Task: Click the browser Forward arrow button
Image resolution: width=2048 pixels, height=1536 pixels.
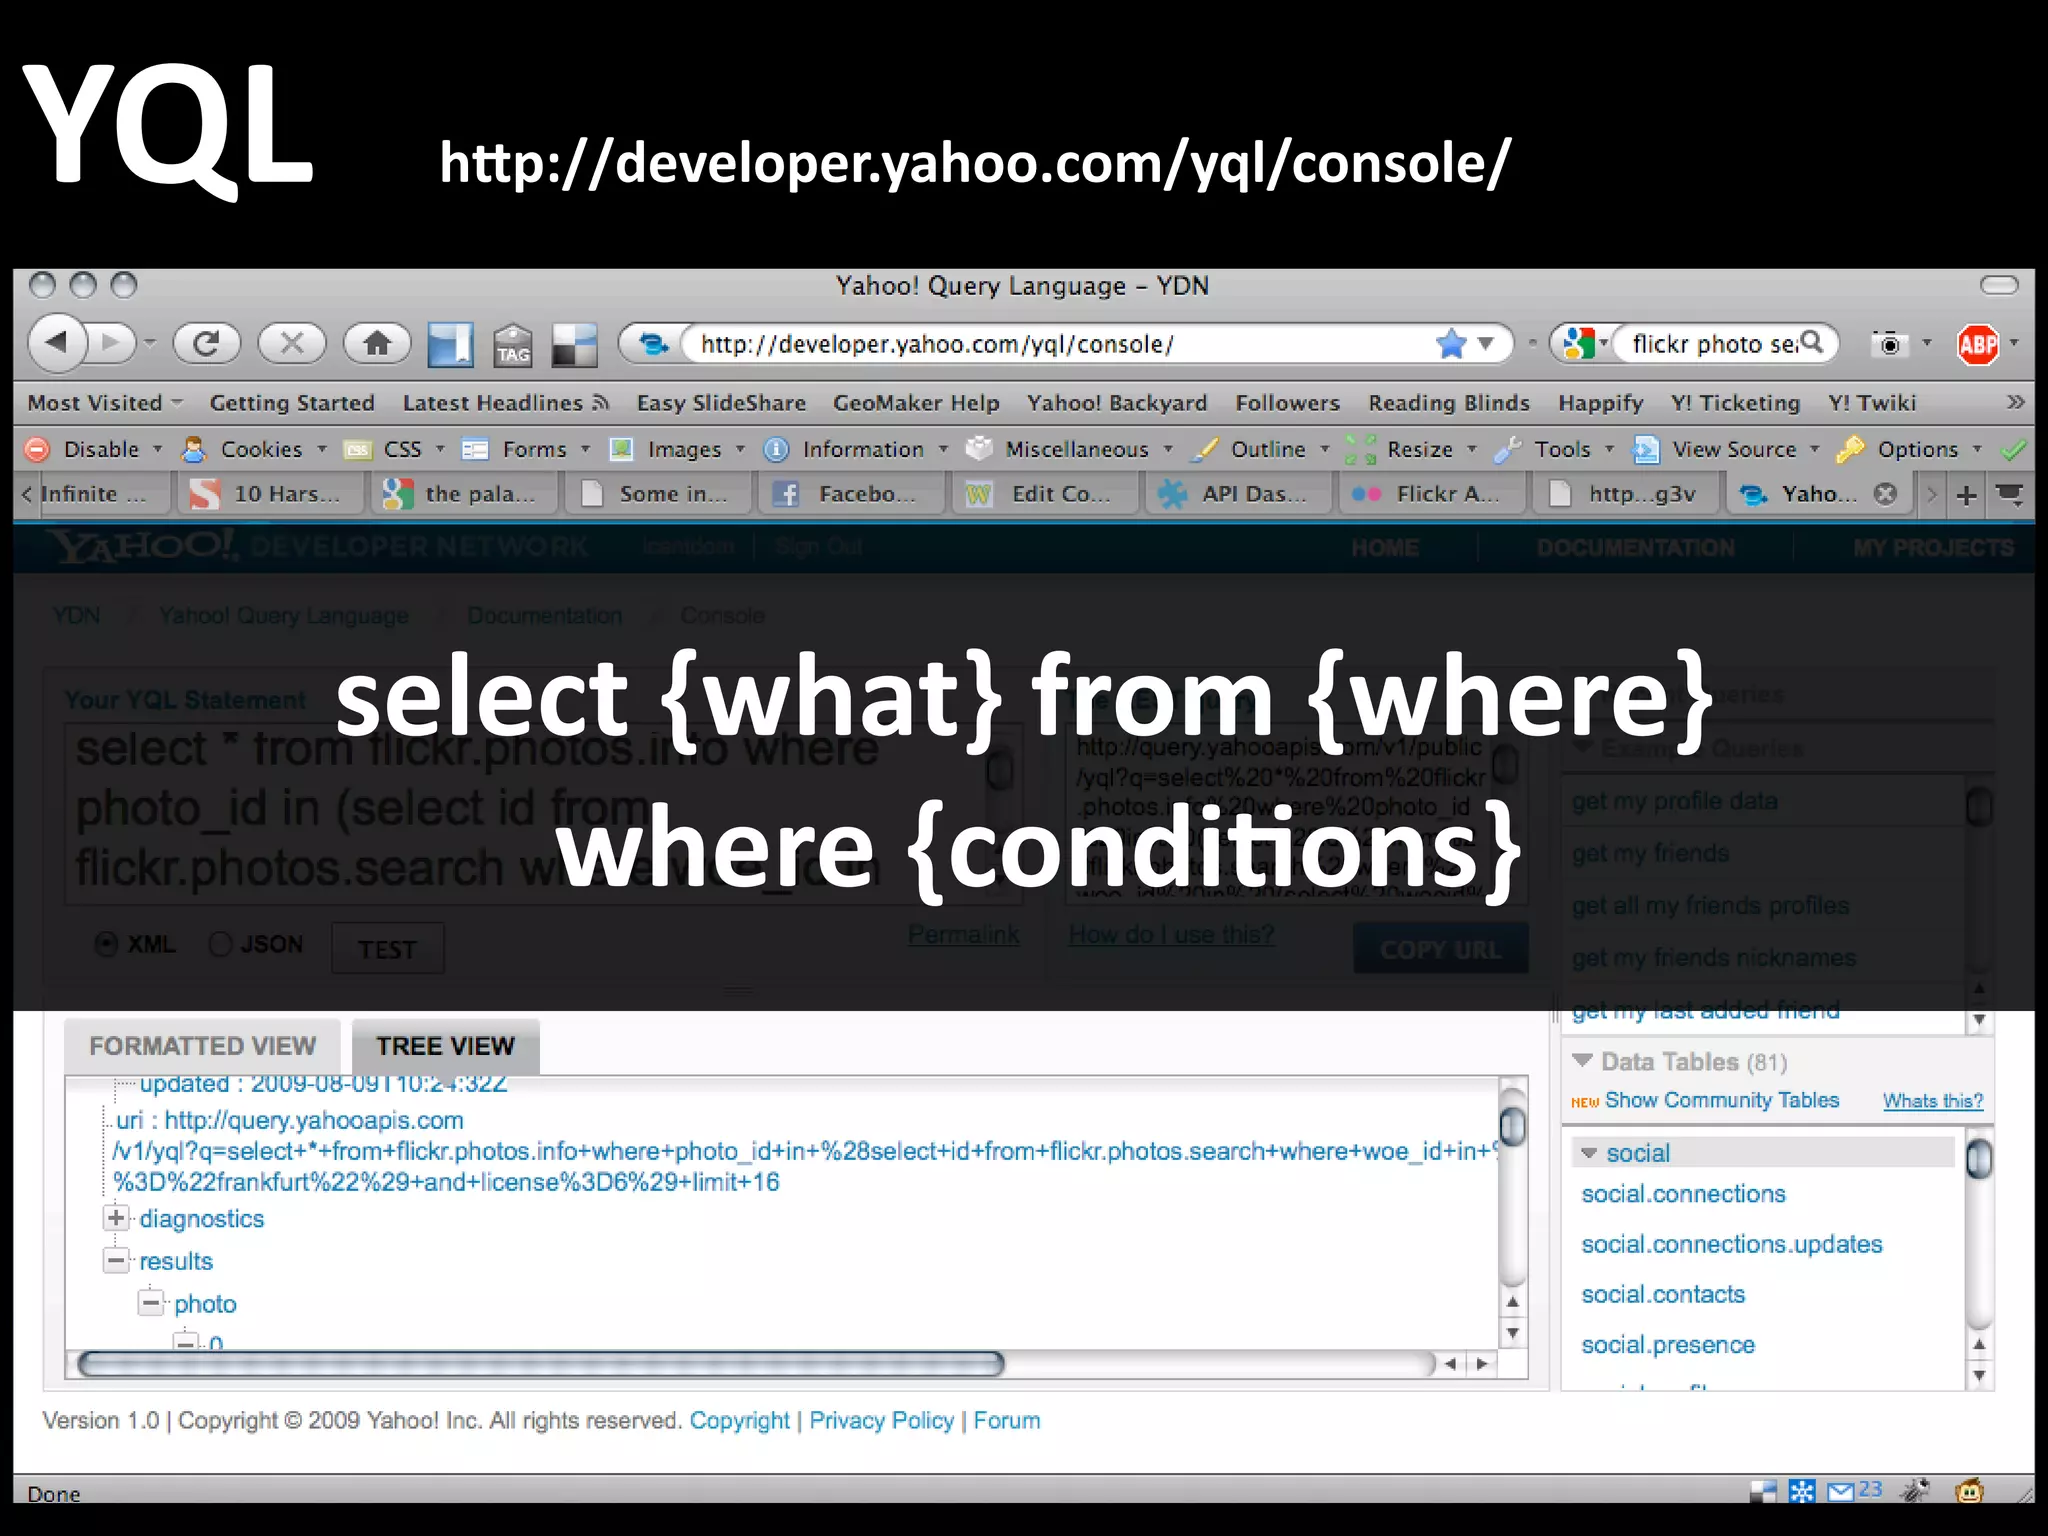Action: tap(113, 343)
